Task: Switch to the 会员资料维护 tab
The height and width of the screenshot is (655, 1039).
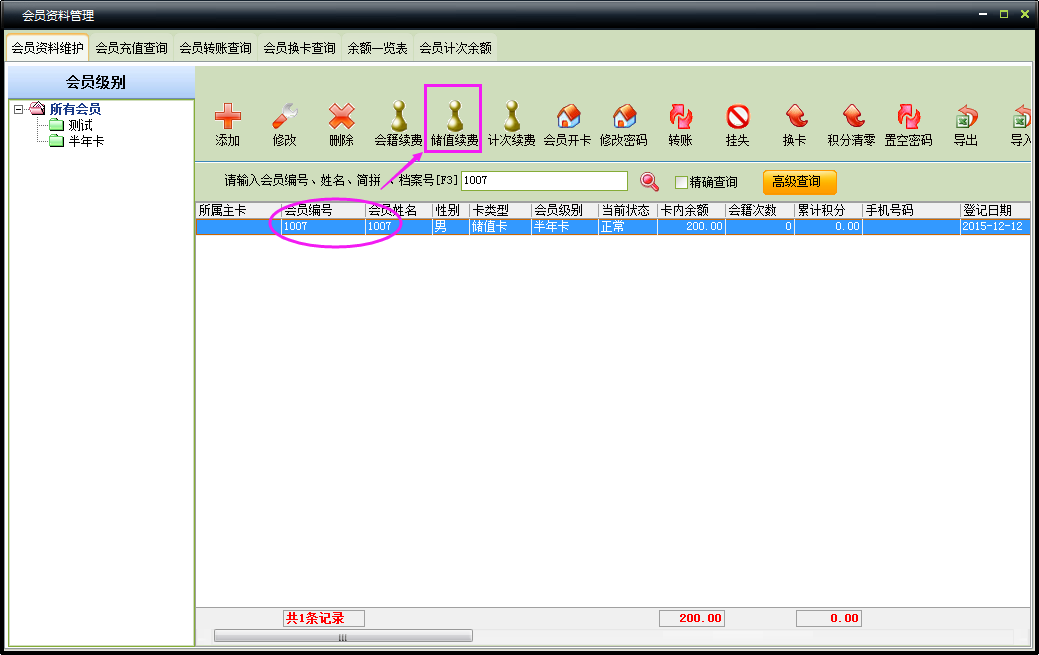Action: [x=48, y=48]
